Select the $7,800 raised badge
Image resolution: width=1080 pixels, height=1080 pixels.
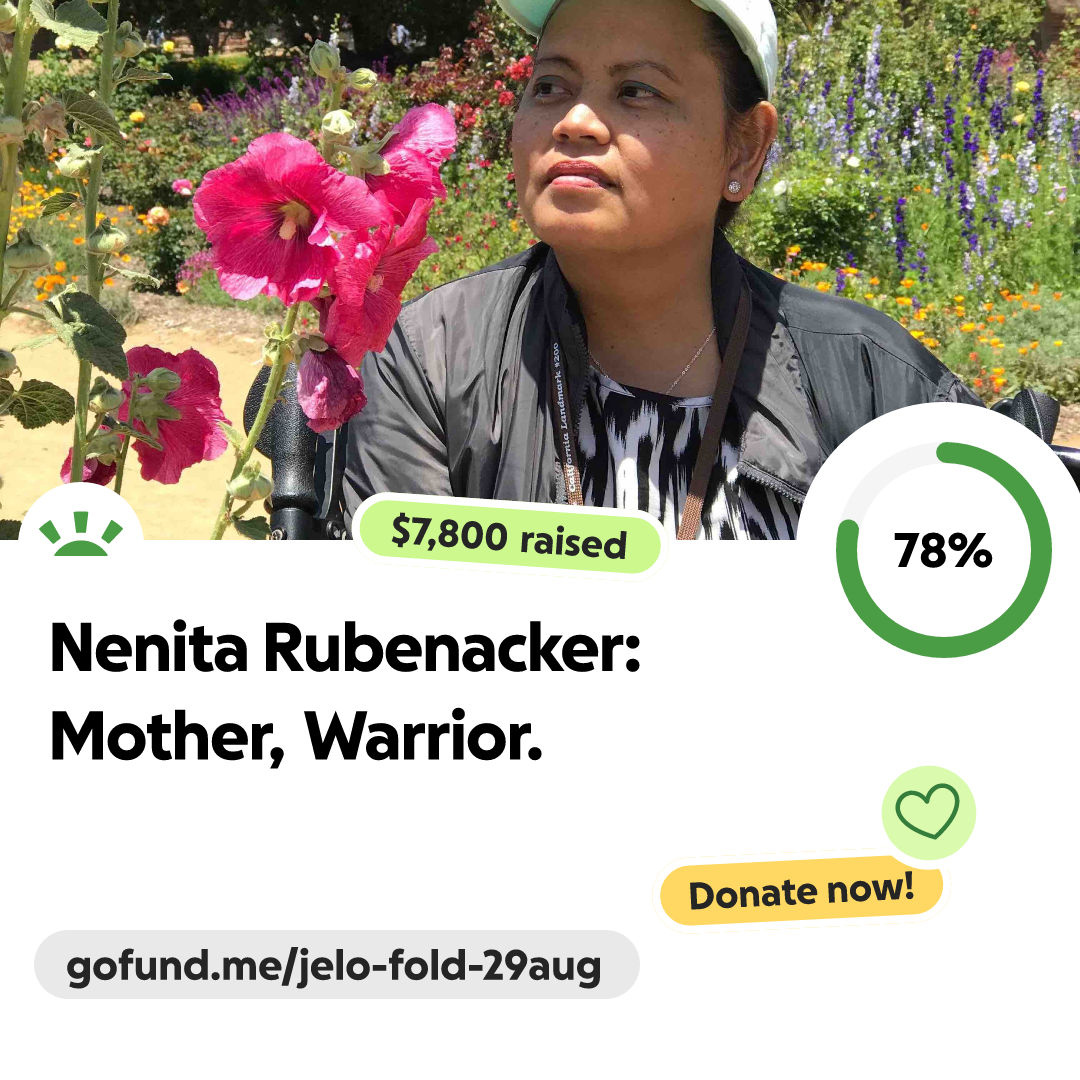pos(509,537)
